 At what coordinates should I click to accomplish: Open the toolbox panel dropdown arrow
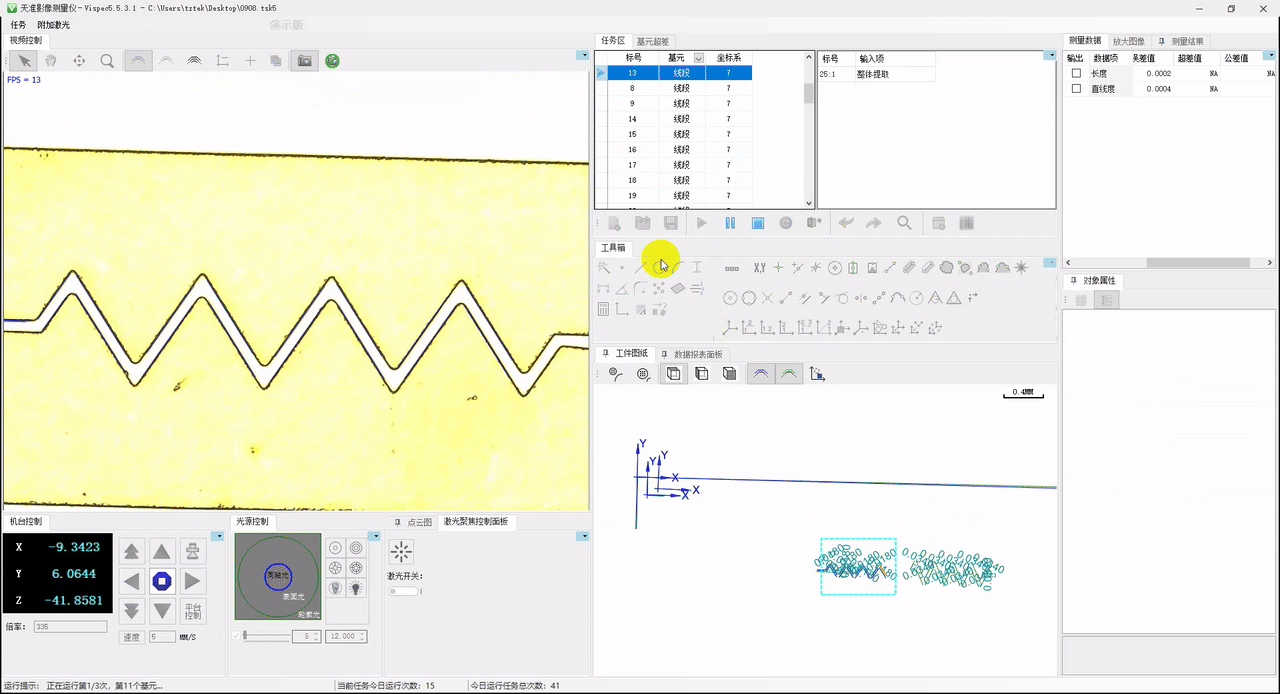pyautogui.click(x=1050, y=262)
